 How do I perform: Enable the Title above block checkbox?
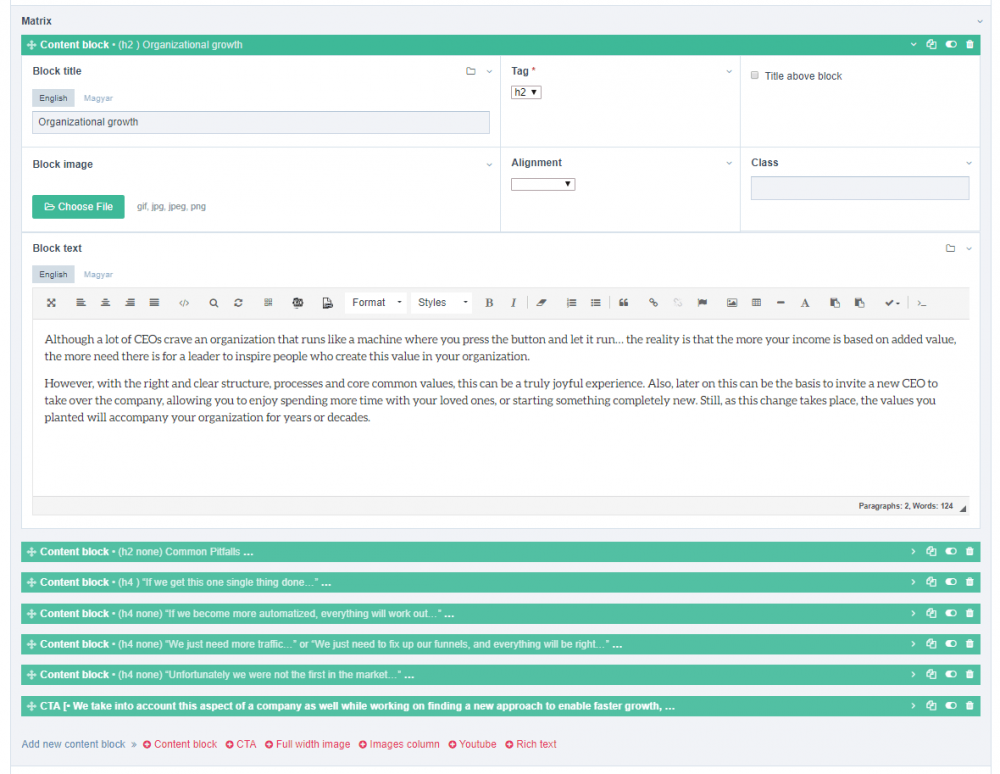pyautogui.click(x=755, y=76)
